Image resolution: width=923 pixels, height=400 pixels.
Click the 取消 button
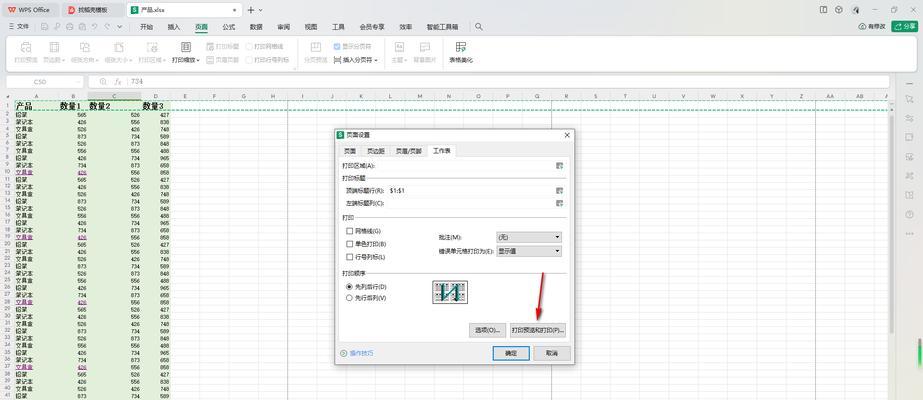click(552, 353)
